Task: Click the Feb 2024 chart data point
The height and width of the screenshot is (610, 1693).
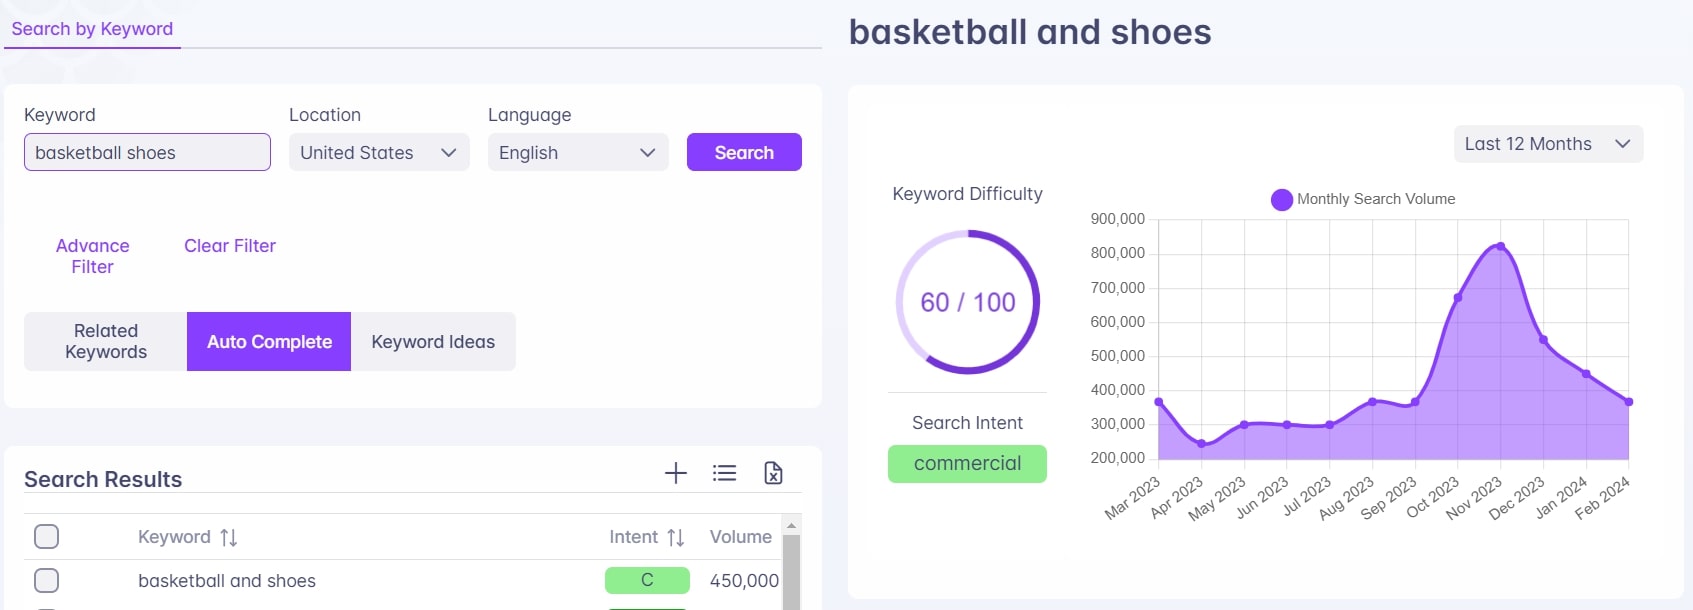Action: pyautogui.click(x=1629, y=402)
